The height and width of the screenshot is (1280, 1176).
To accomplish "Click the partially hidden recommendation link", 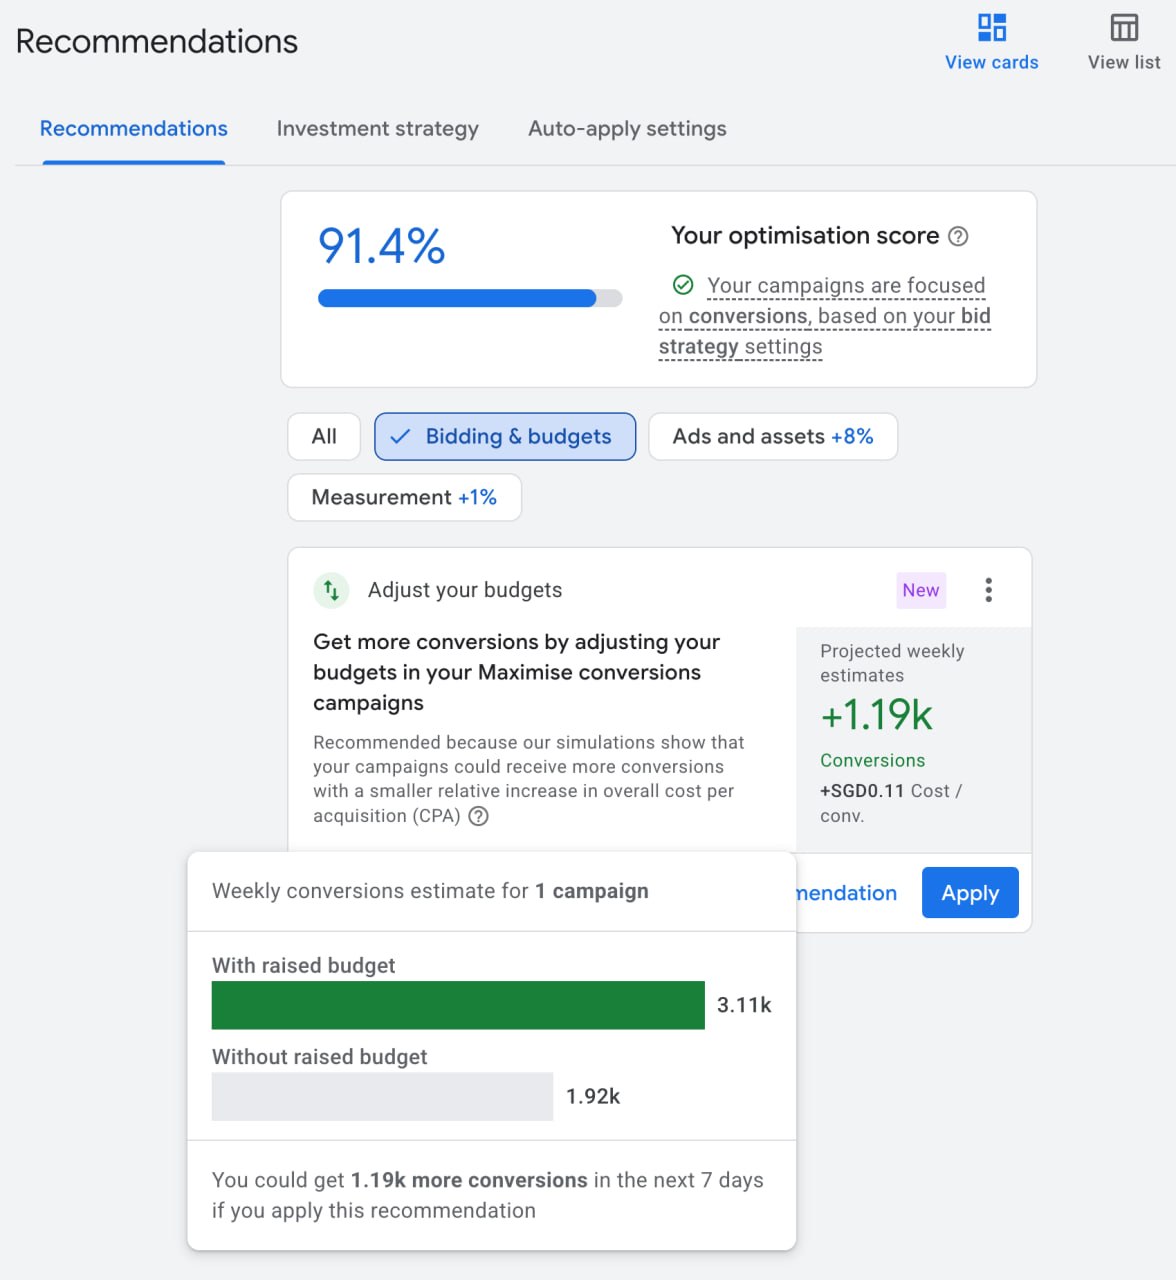I will (847, 893).
